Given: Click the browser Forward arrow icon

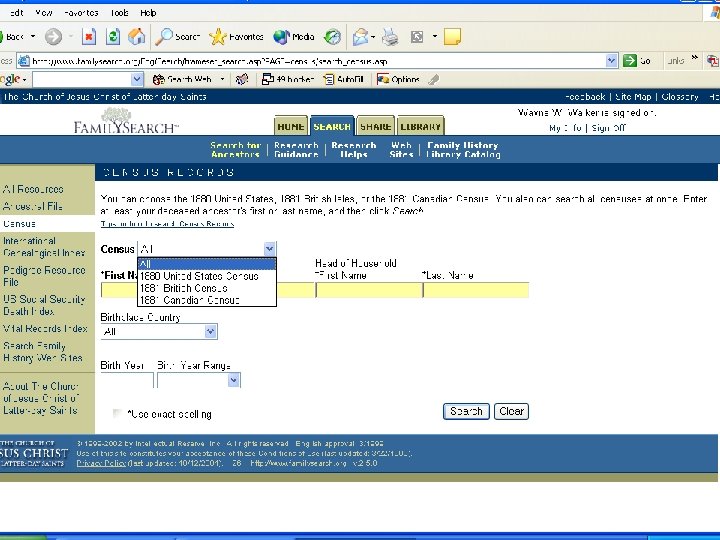Looking at the screenshot, I should pyautogui.click(x=53, y=37).
